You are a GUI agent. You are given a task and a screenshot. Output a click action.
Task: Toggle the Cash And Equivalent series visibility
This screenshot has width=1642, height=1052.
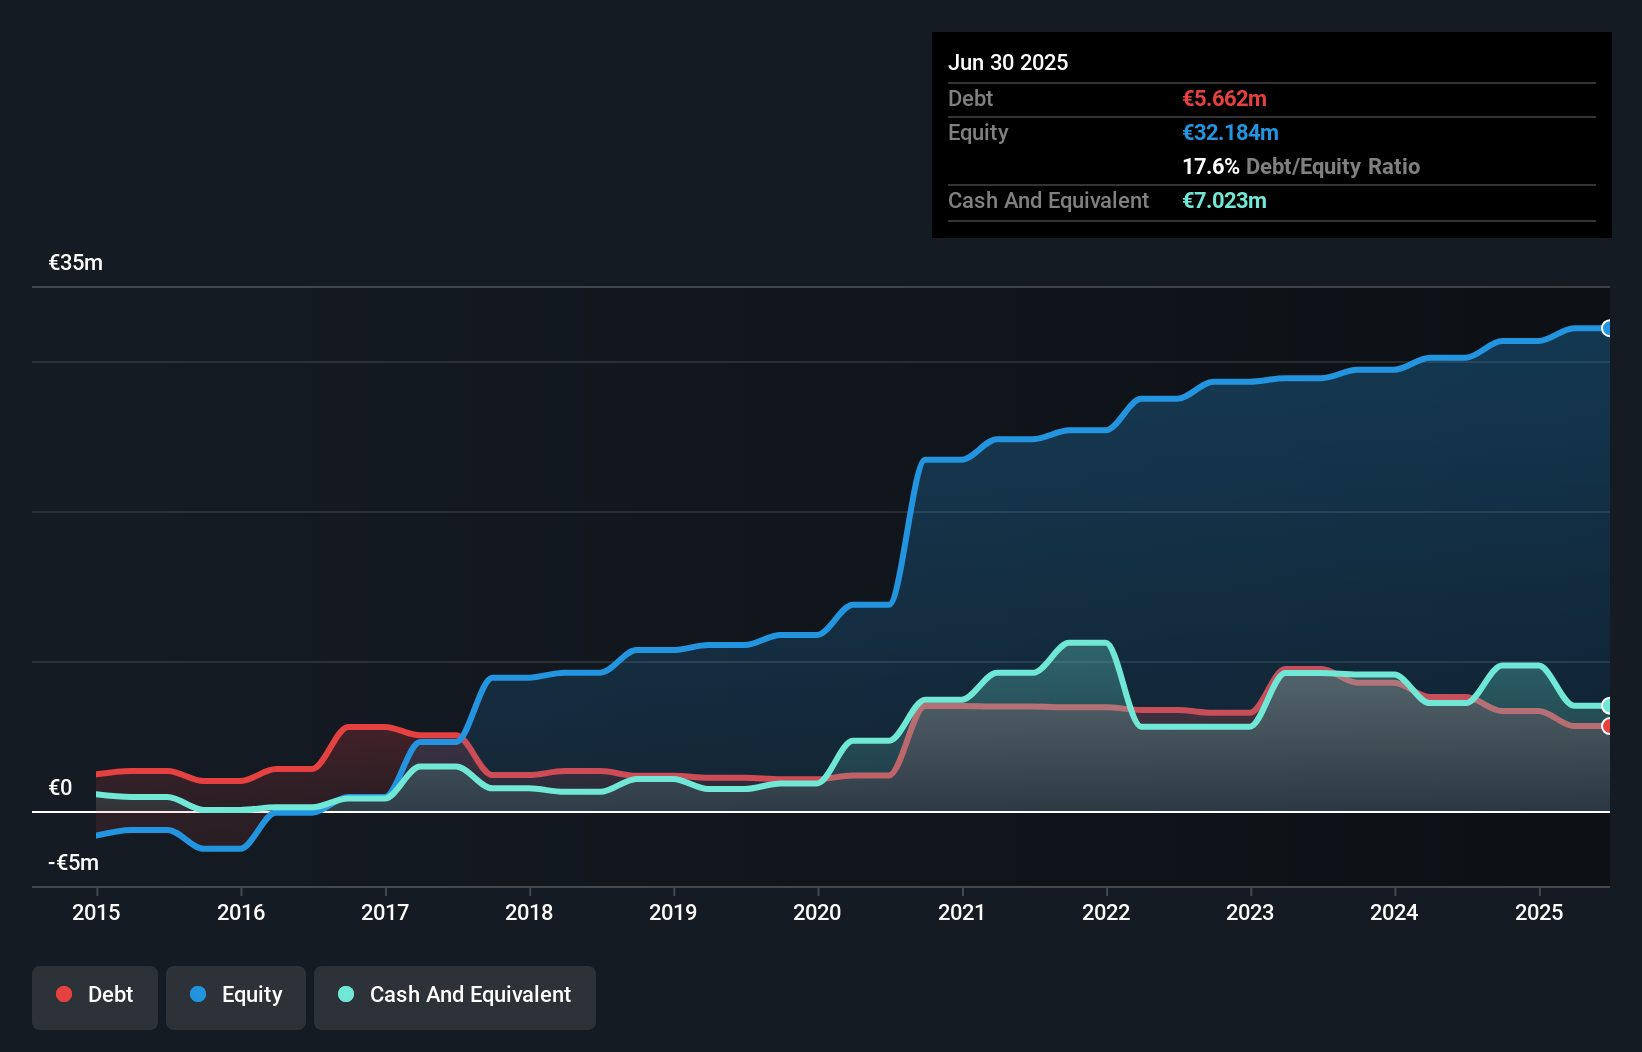tap(455, 995)
